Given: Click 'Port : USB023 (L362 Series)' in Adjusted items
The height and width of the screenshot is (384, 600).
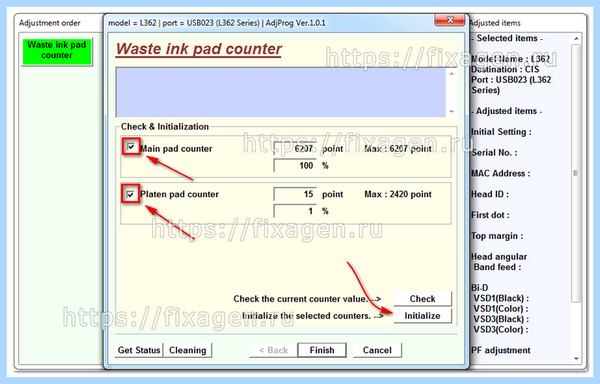Looking at the screenshot, I should click(x=511, y=85).
